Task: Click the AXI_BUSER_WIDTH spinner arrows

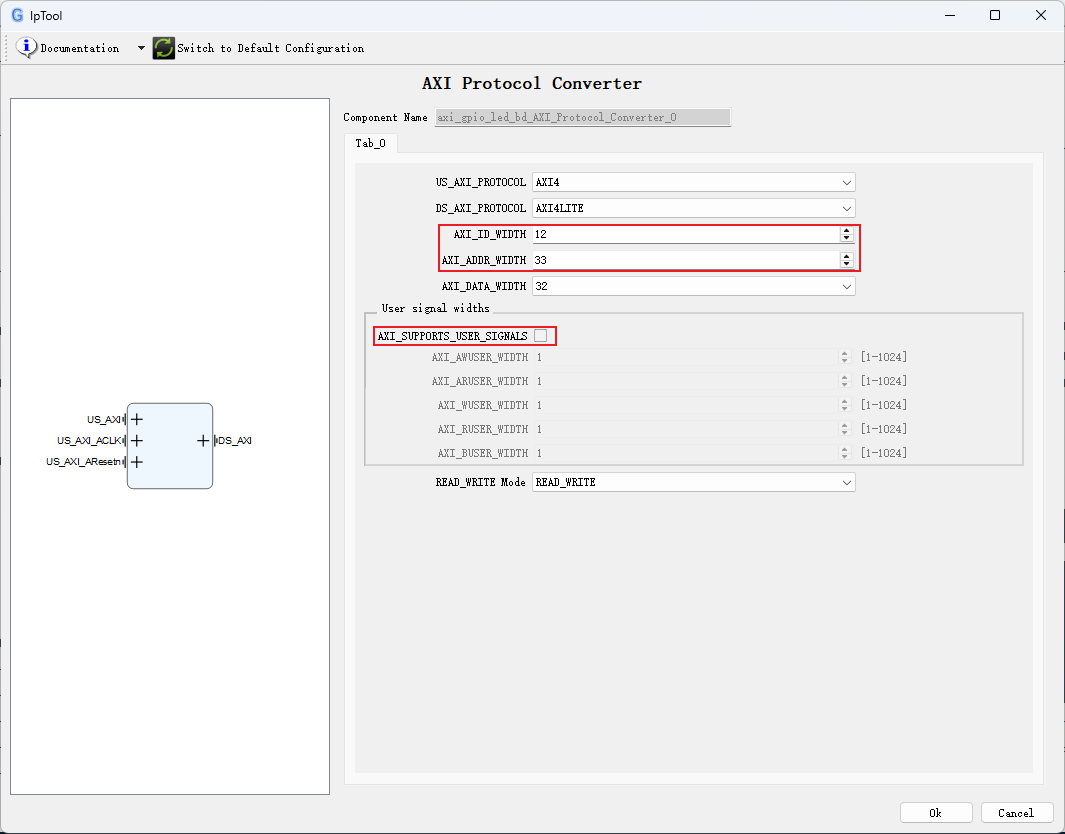Action: tap(844, 453)
